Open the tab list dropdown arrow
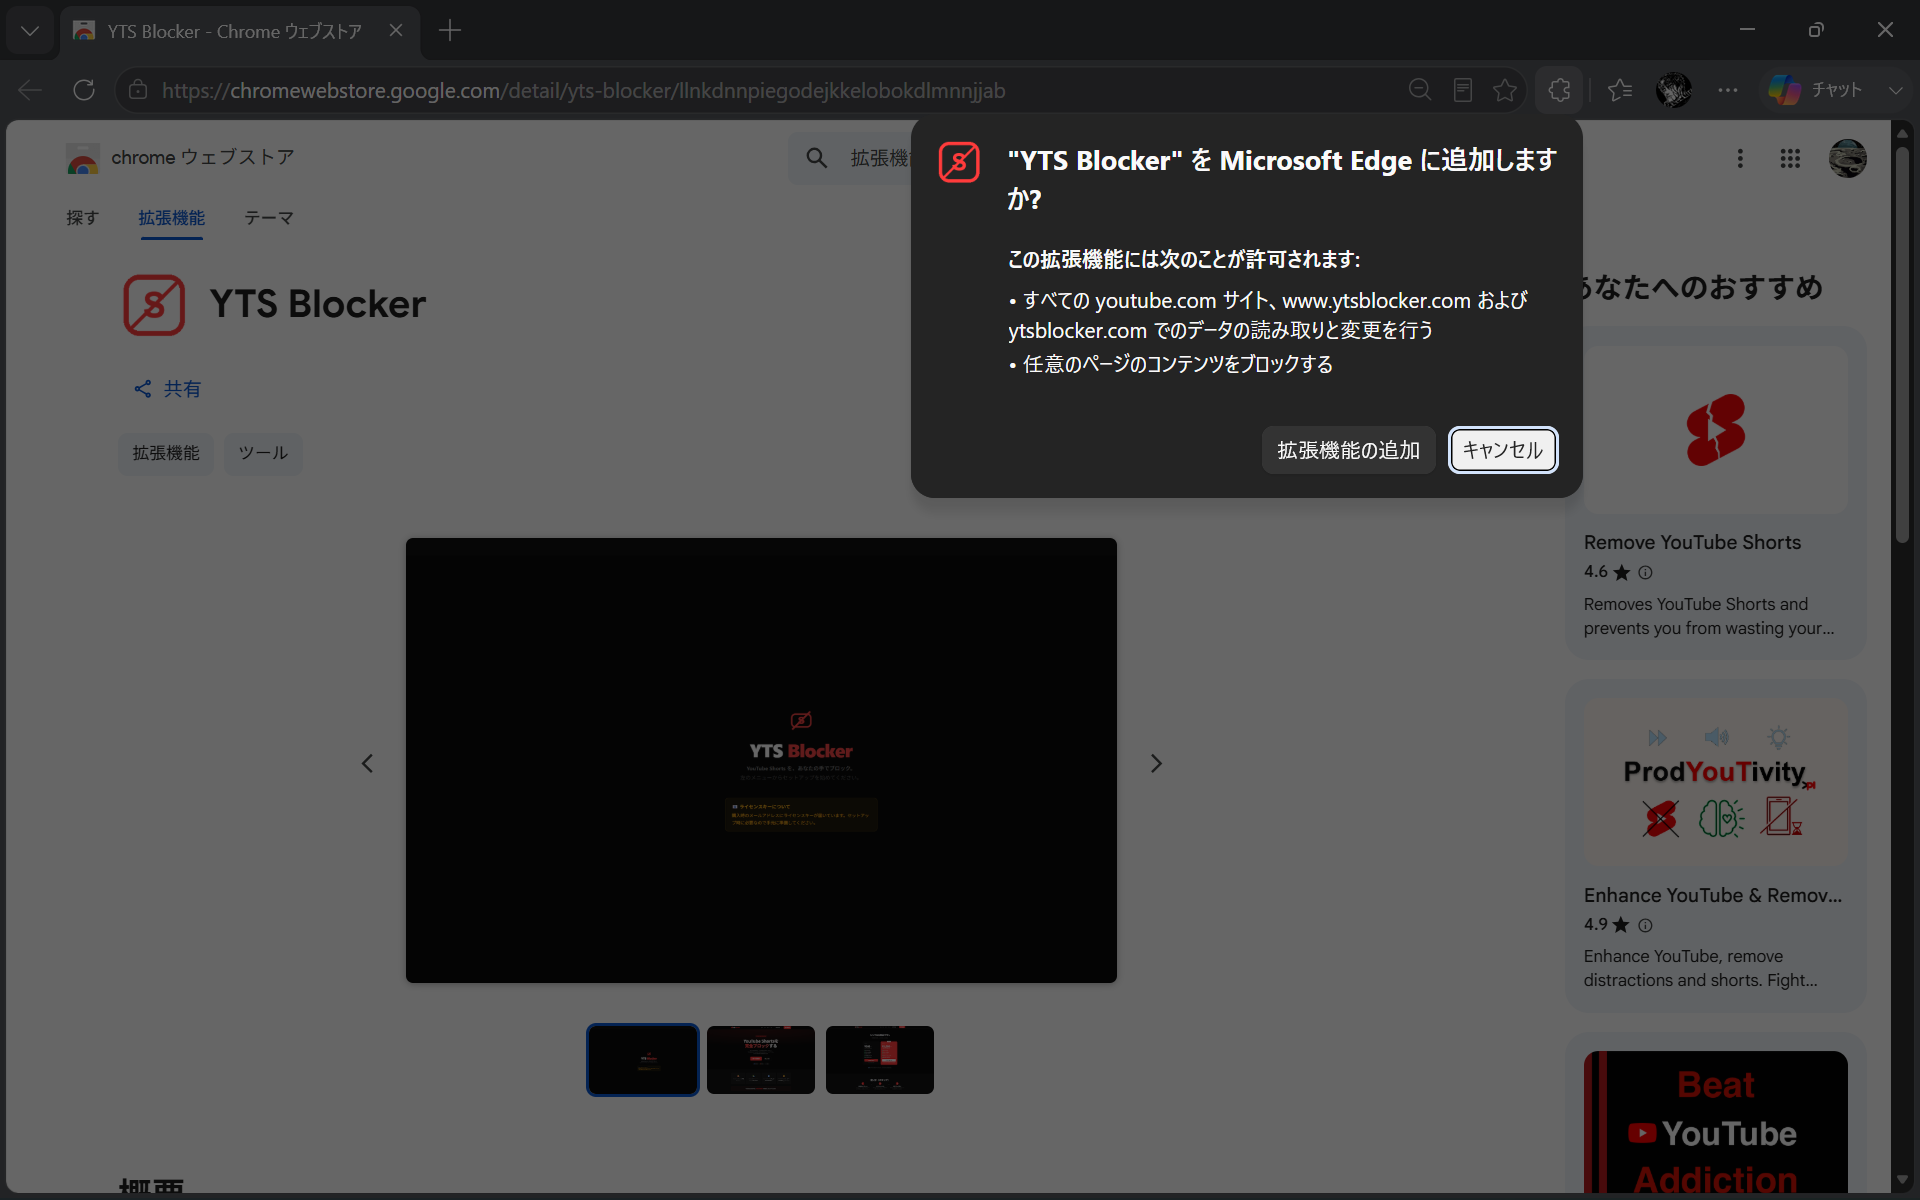 point(30,31)
